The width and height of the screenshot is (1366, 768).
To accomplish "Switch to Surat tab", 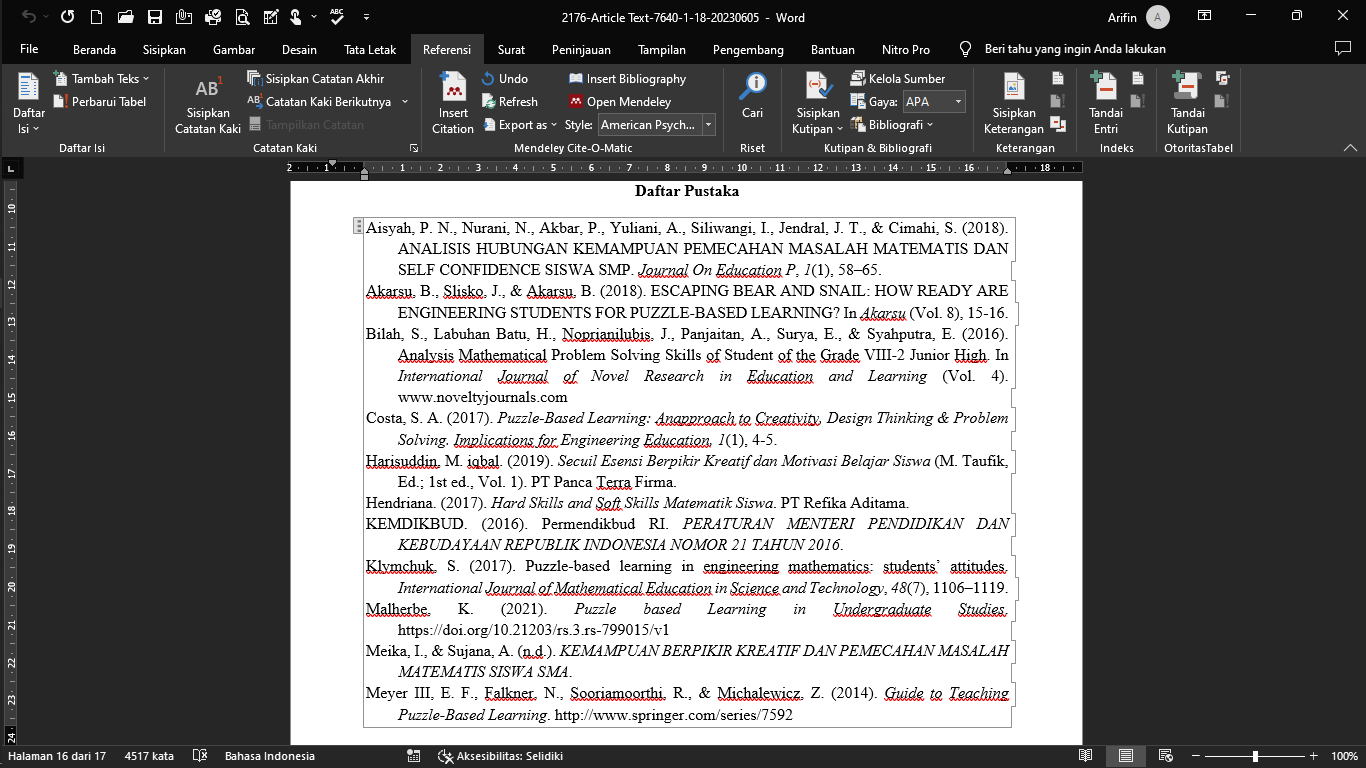I will coord(511,49).
